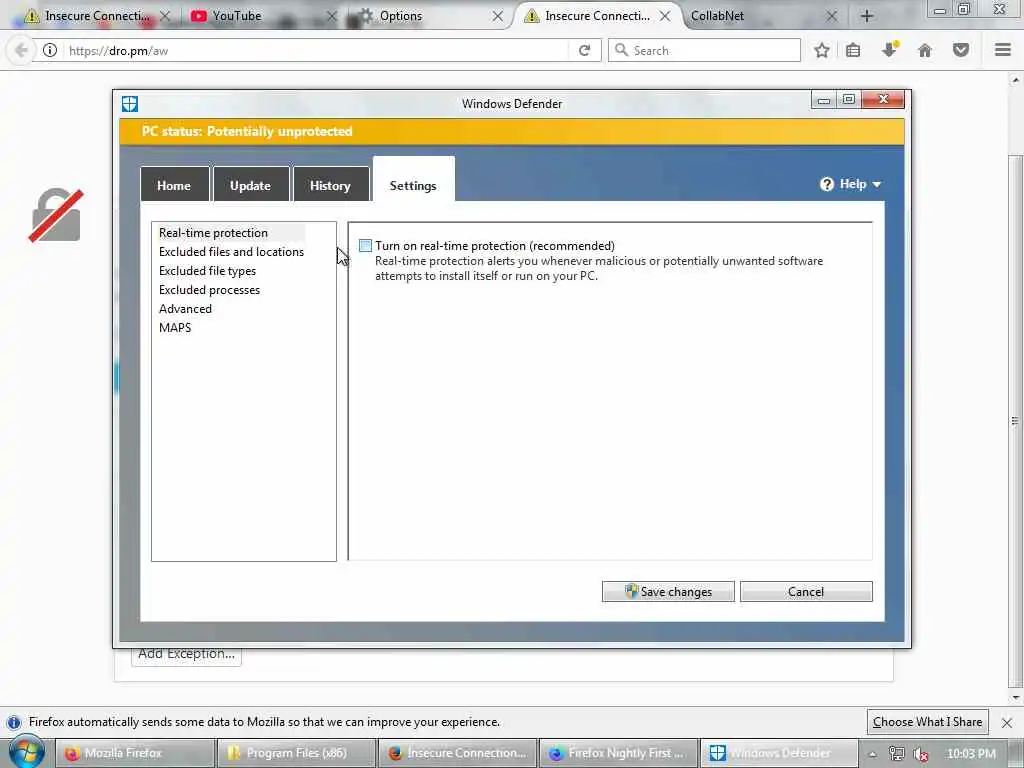This screenshot has width=1024, height=768.
Task: Click the notification bar info icon
Action: pos(13,722)
